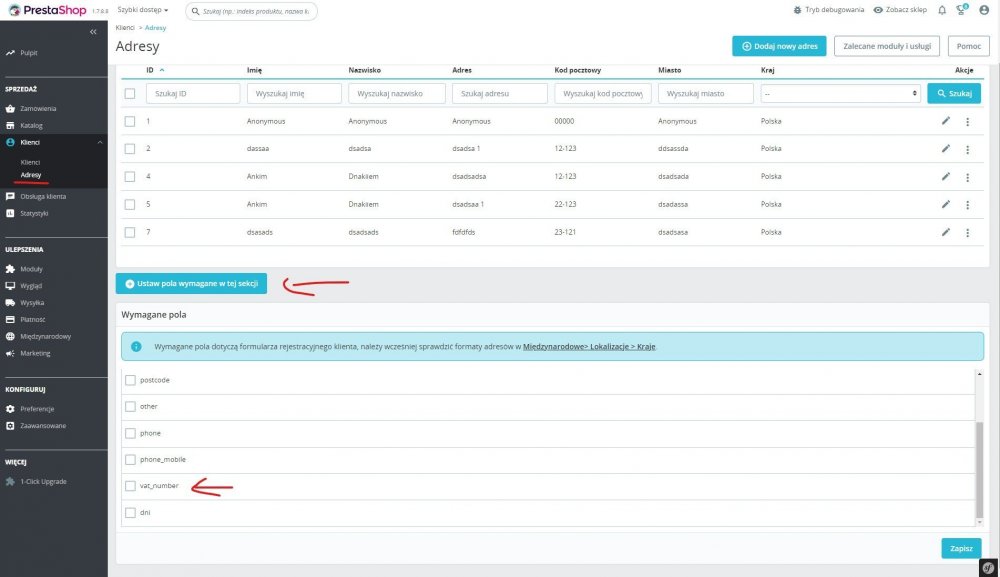Collapse the Klienci menu section chevron

(100, 142)
